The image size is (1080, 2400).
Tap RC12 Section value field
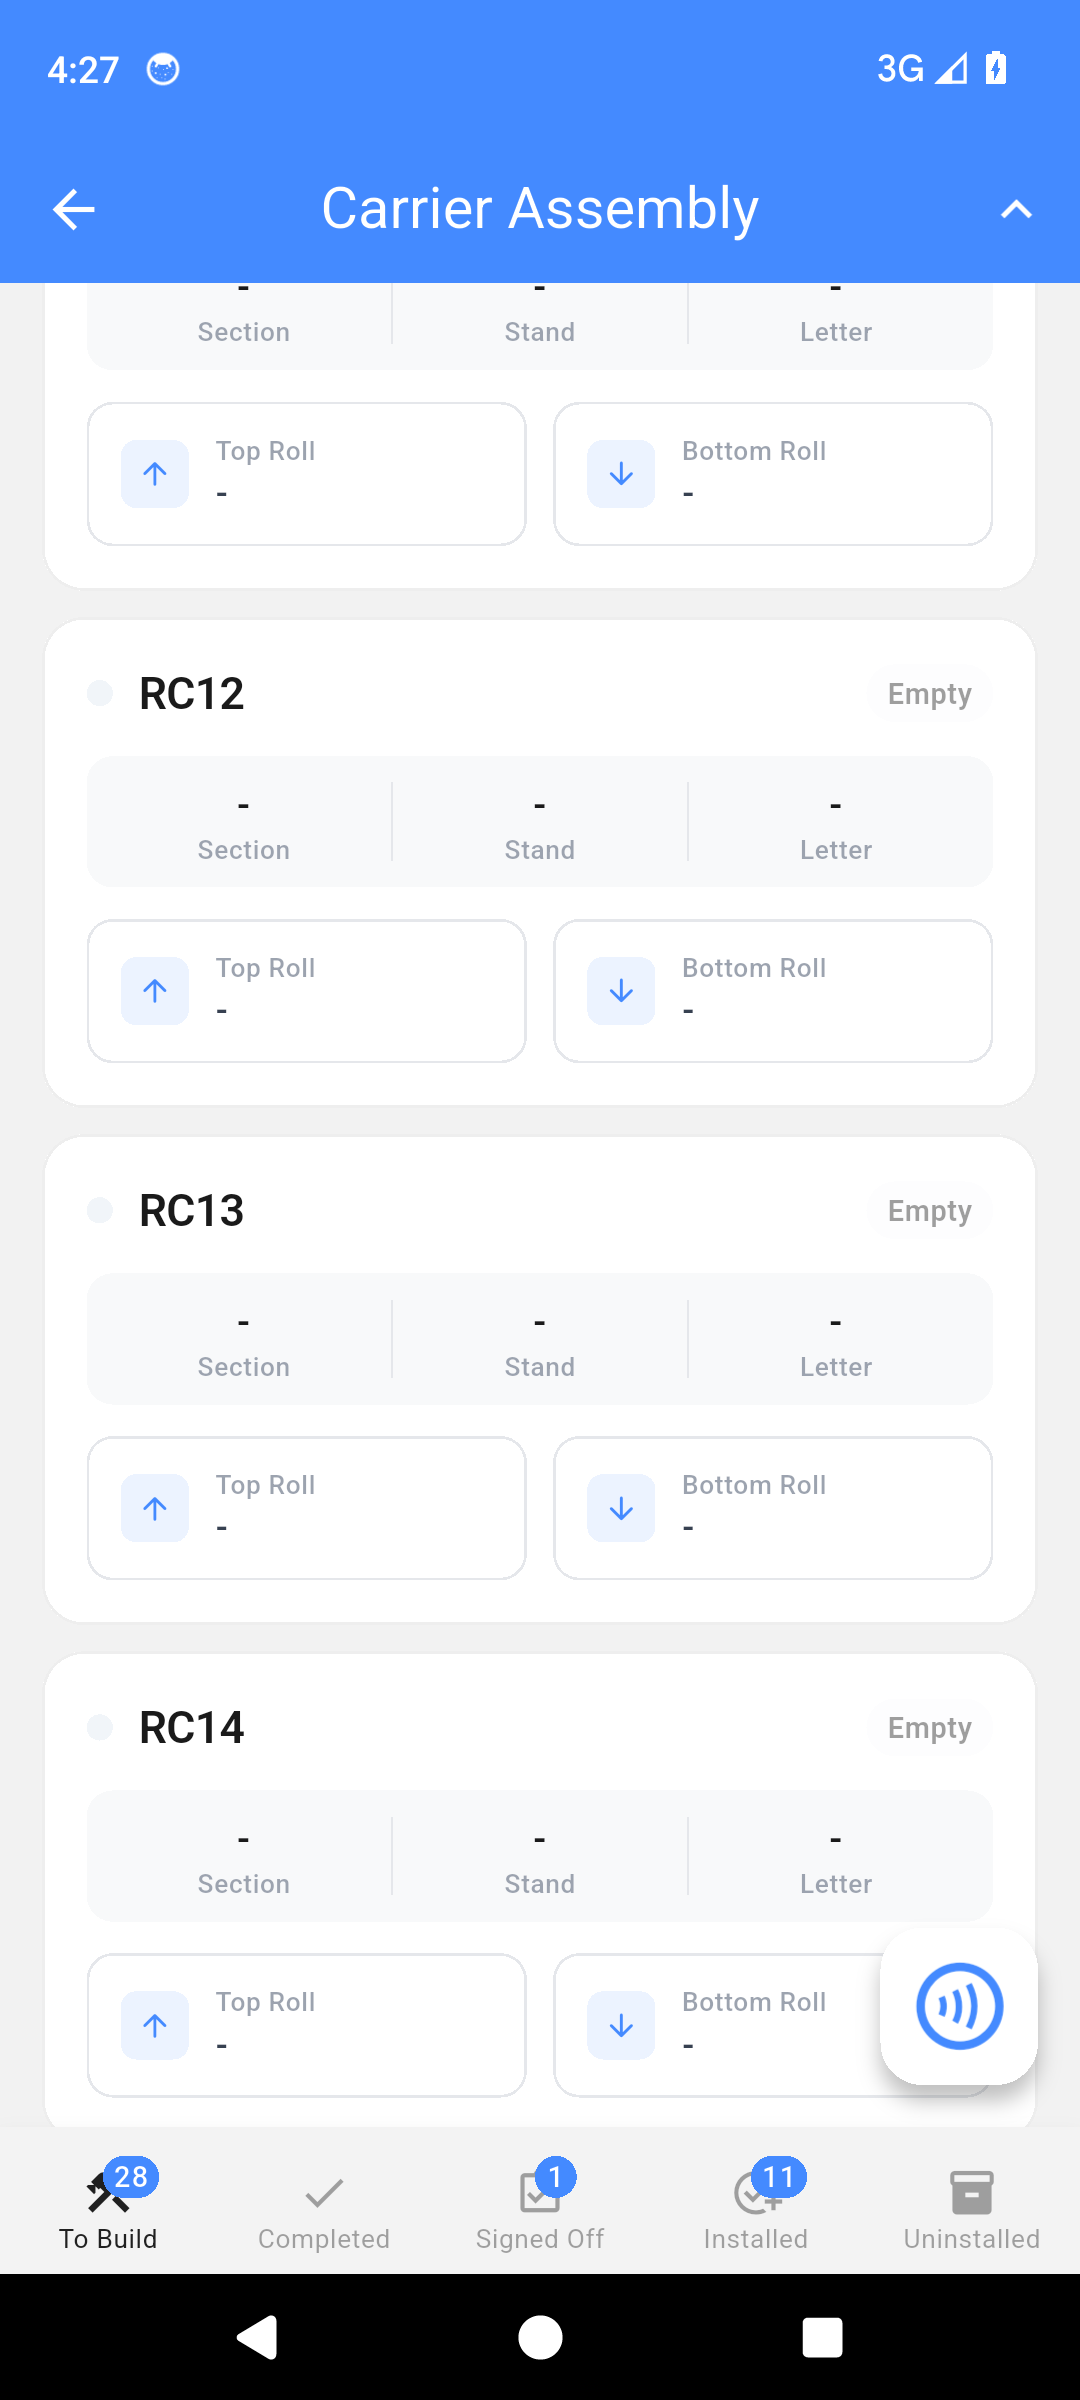(243, 822)
